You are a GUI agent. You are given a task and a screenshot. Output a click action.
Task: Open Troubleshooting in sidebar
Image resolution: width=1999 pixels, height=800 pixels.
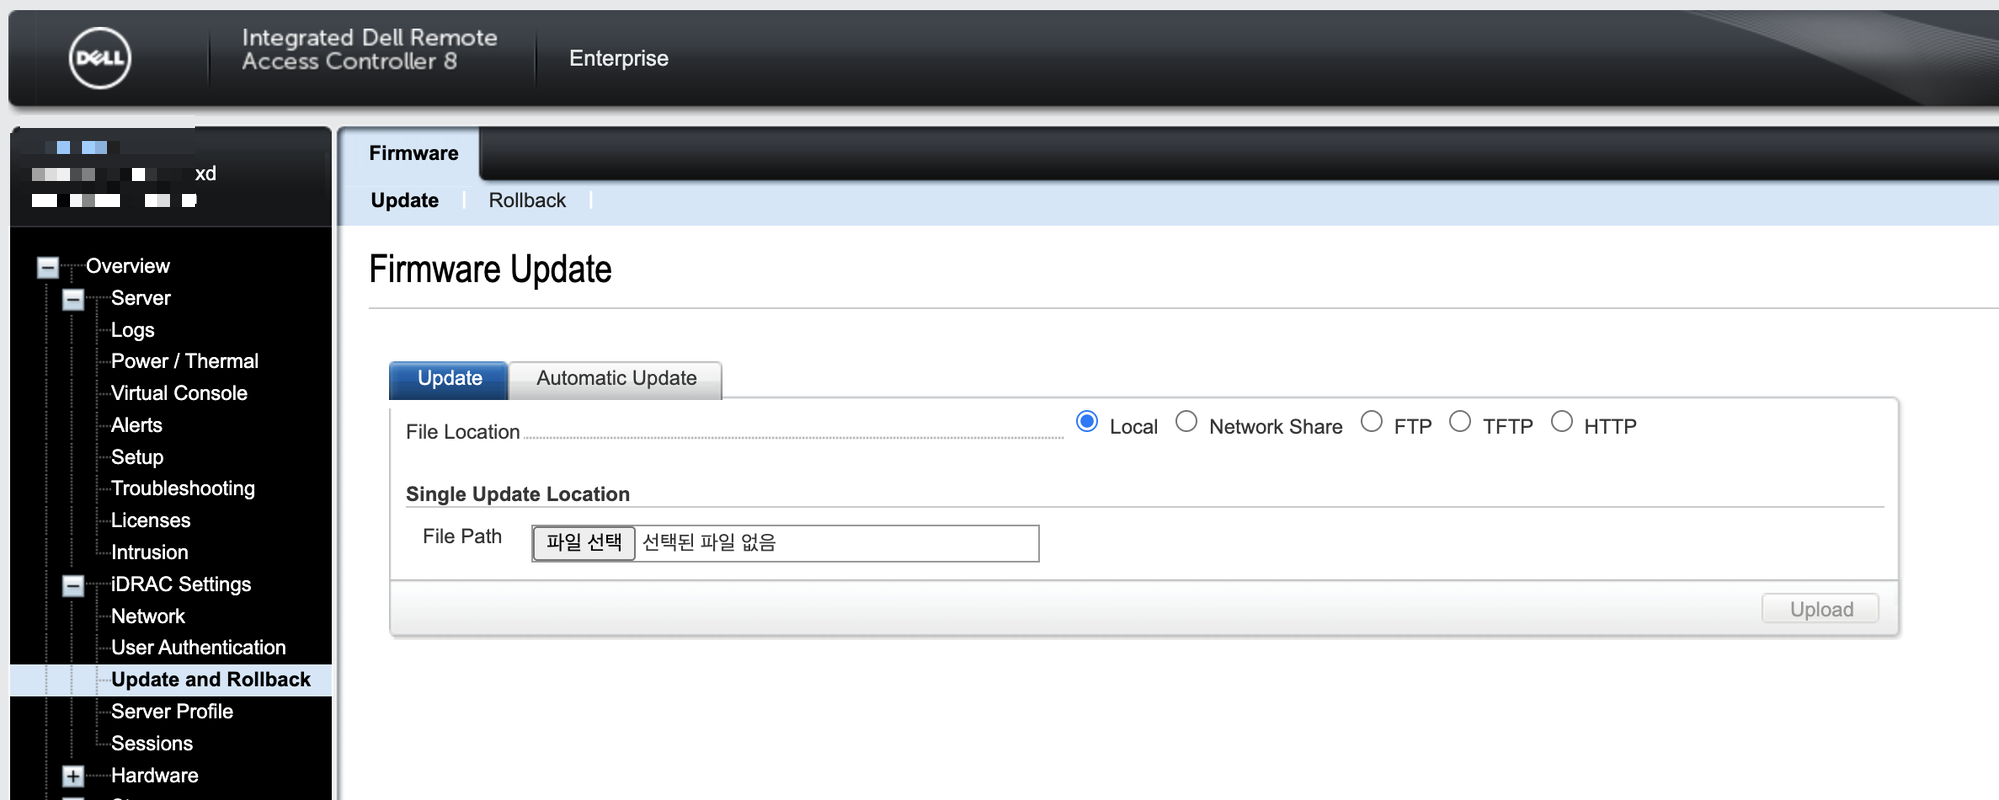[183, 488]
